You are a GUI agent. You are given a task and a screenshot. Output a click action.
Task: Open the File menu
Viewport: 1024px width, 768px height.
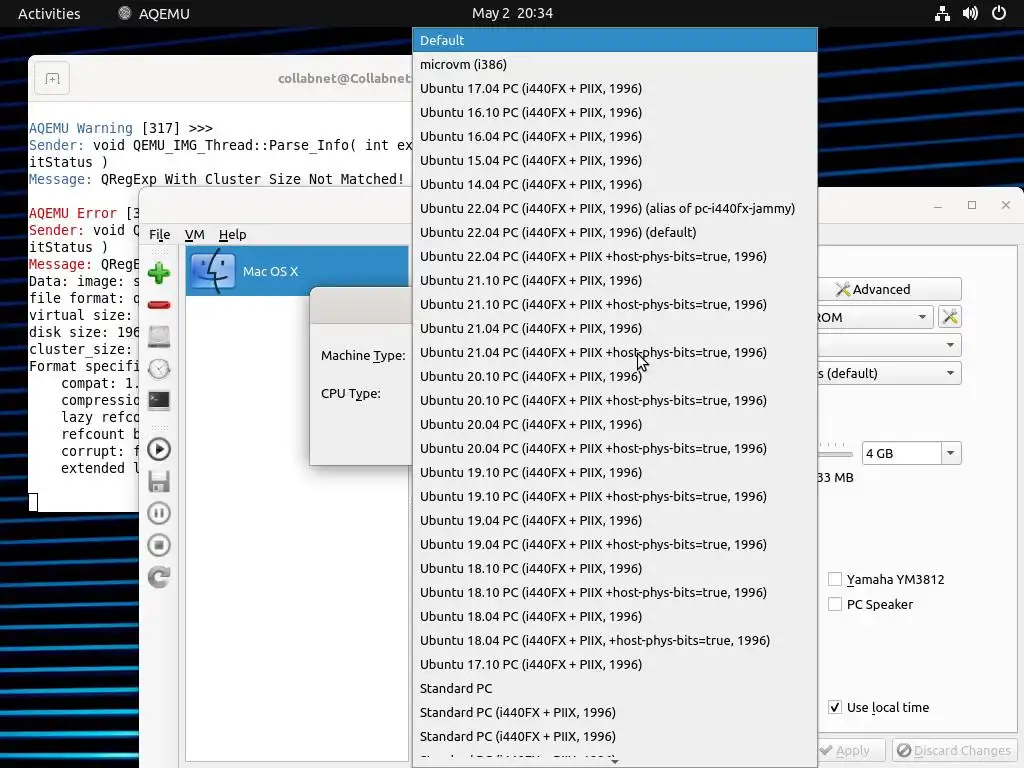click(x=159, y=234)
